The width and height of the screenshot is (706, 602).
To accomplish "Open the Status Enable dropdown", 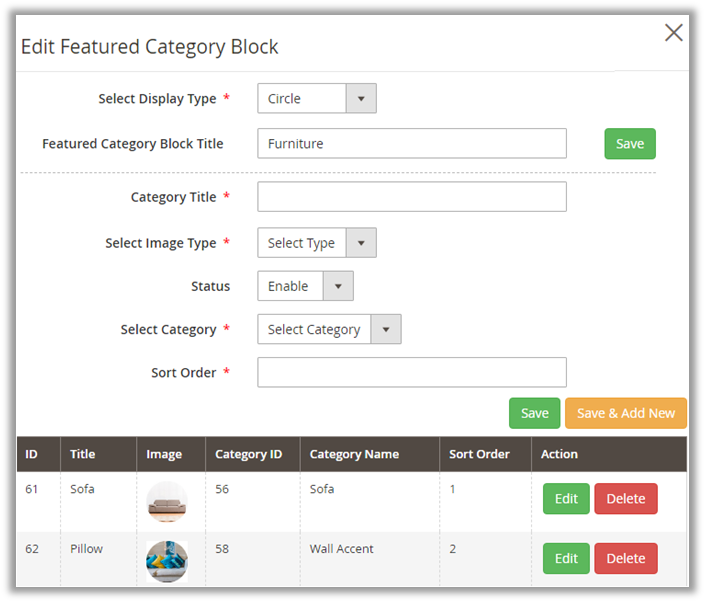I will pyautogui.click(x=305, y=286).
